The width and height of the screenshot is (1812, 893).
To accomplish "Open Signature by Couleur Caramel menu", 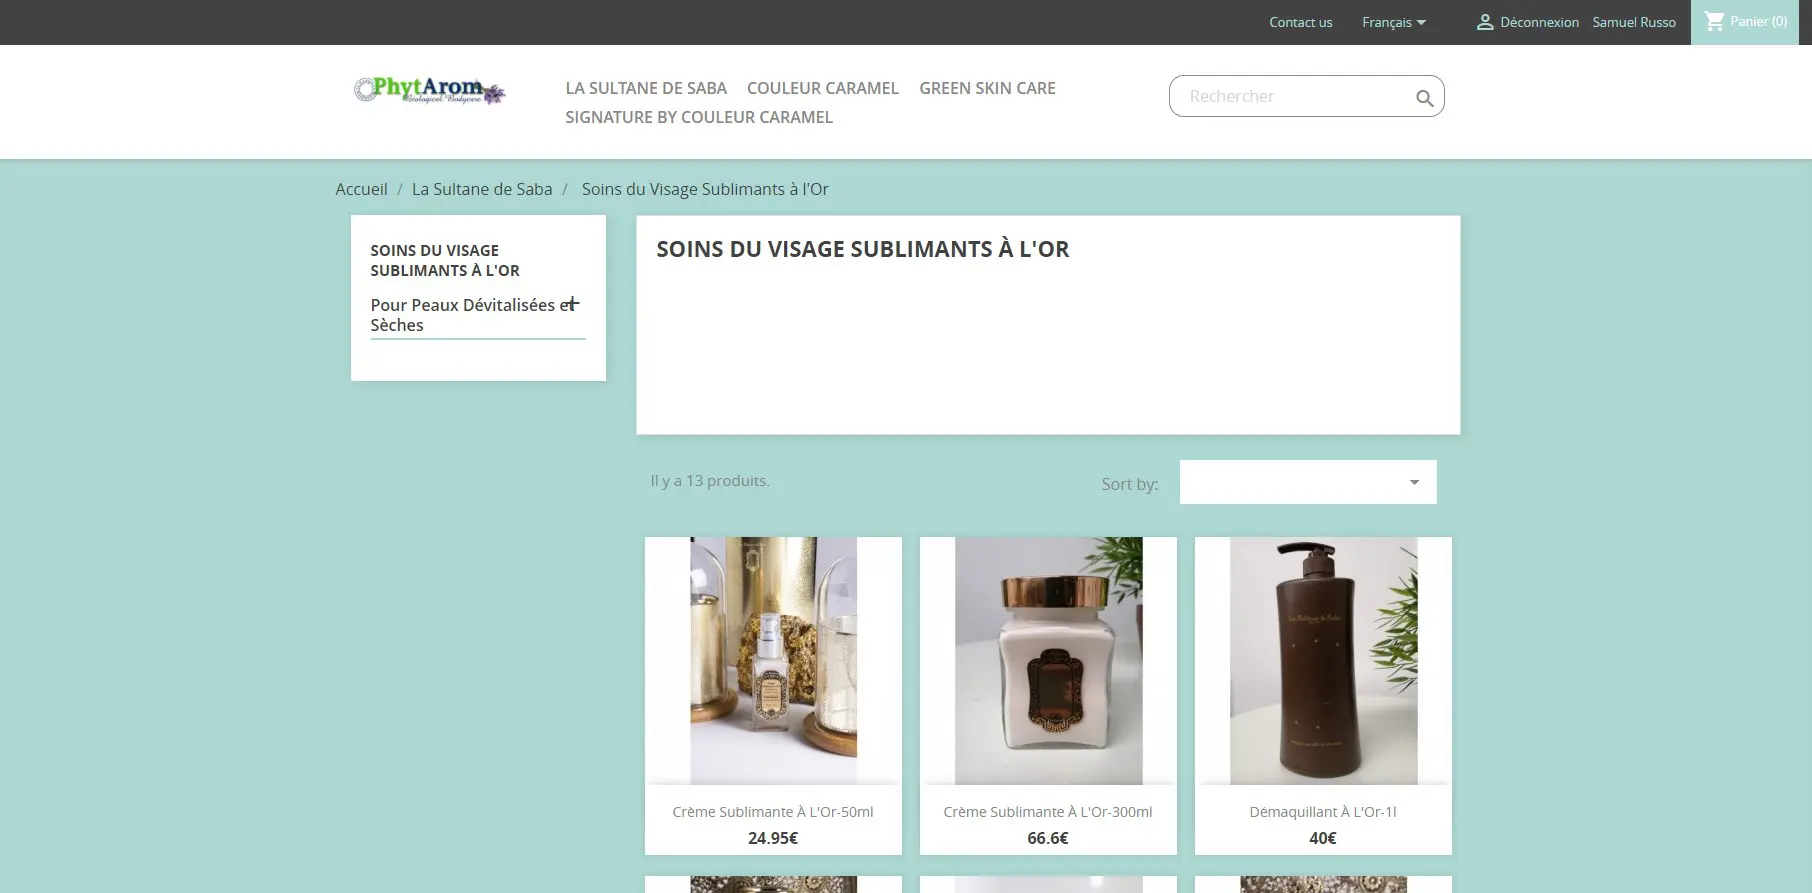I will (699, 117).
